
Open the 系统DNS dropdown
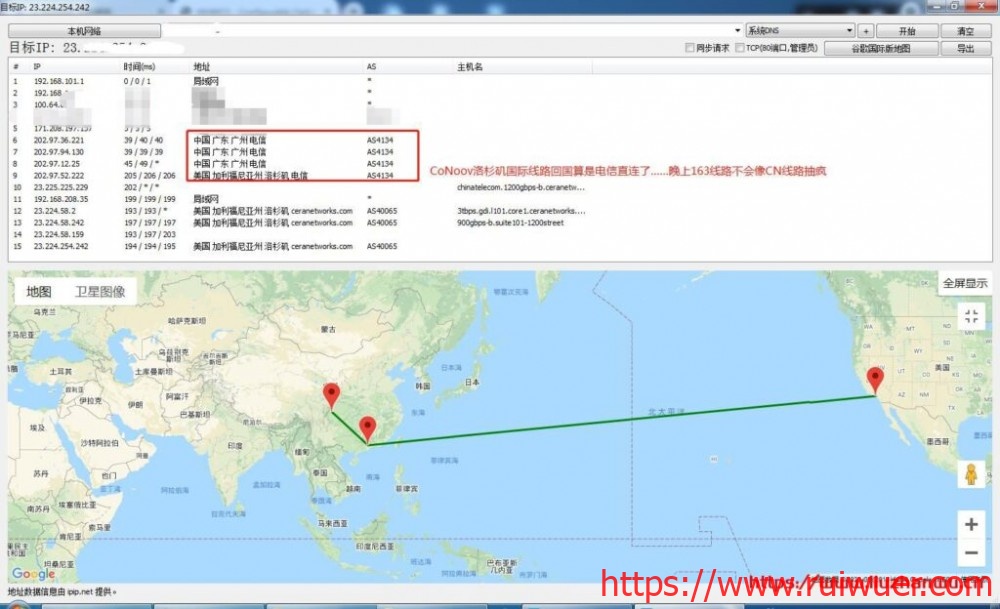click(800, 31)
